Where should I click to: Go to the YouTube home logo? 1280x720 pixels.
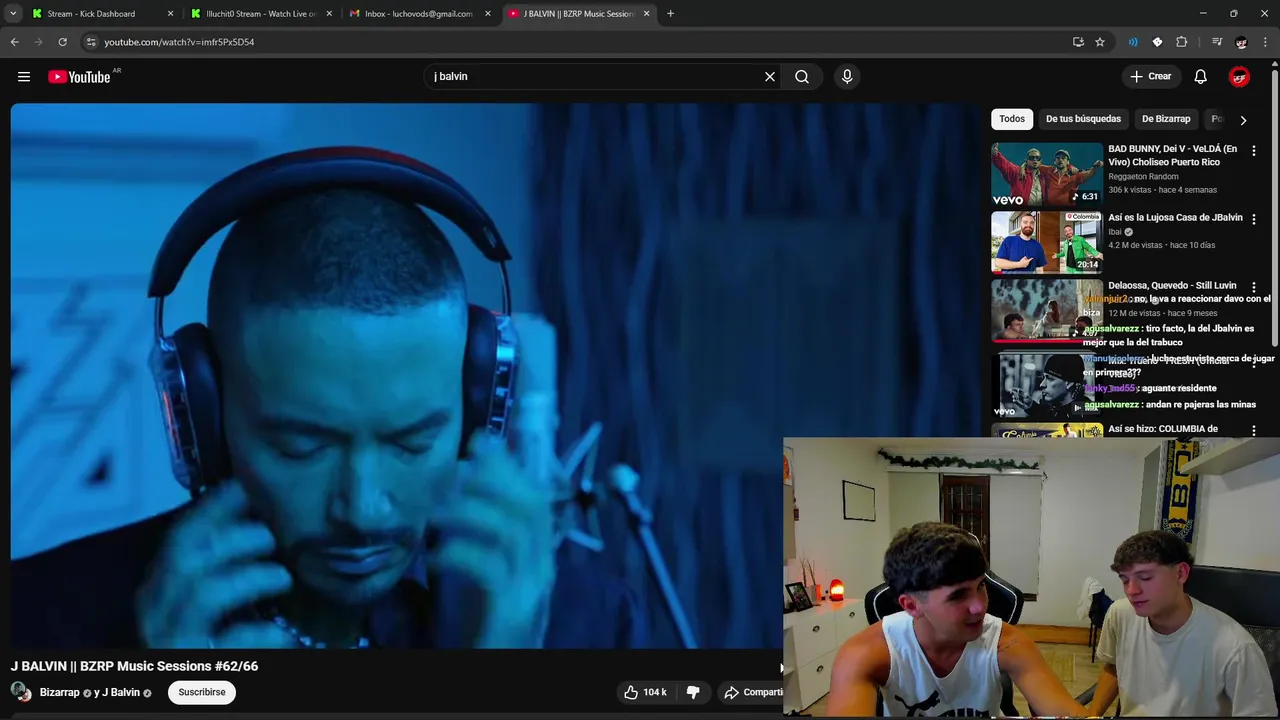click(x=79, y=77)
